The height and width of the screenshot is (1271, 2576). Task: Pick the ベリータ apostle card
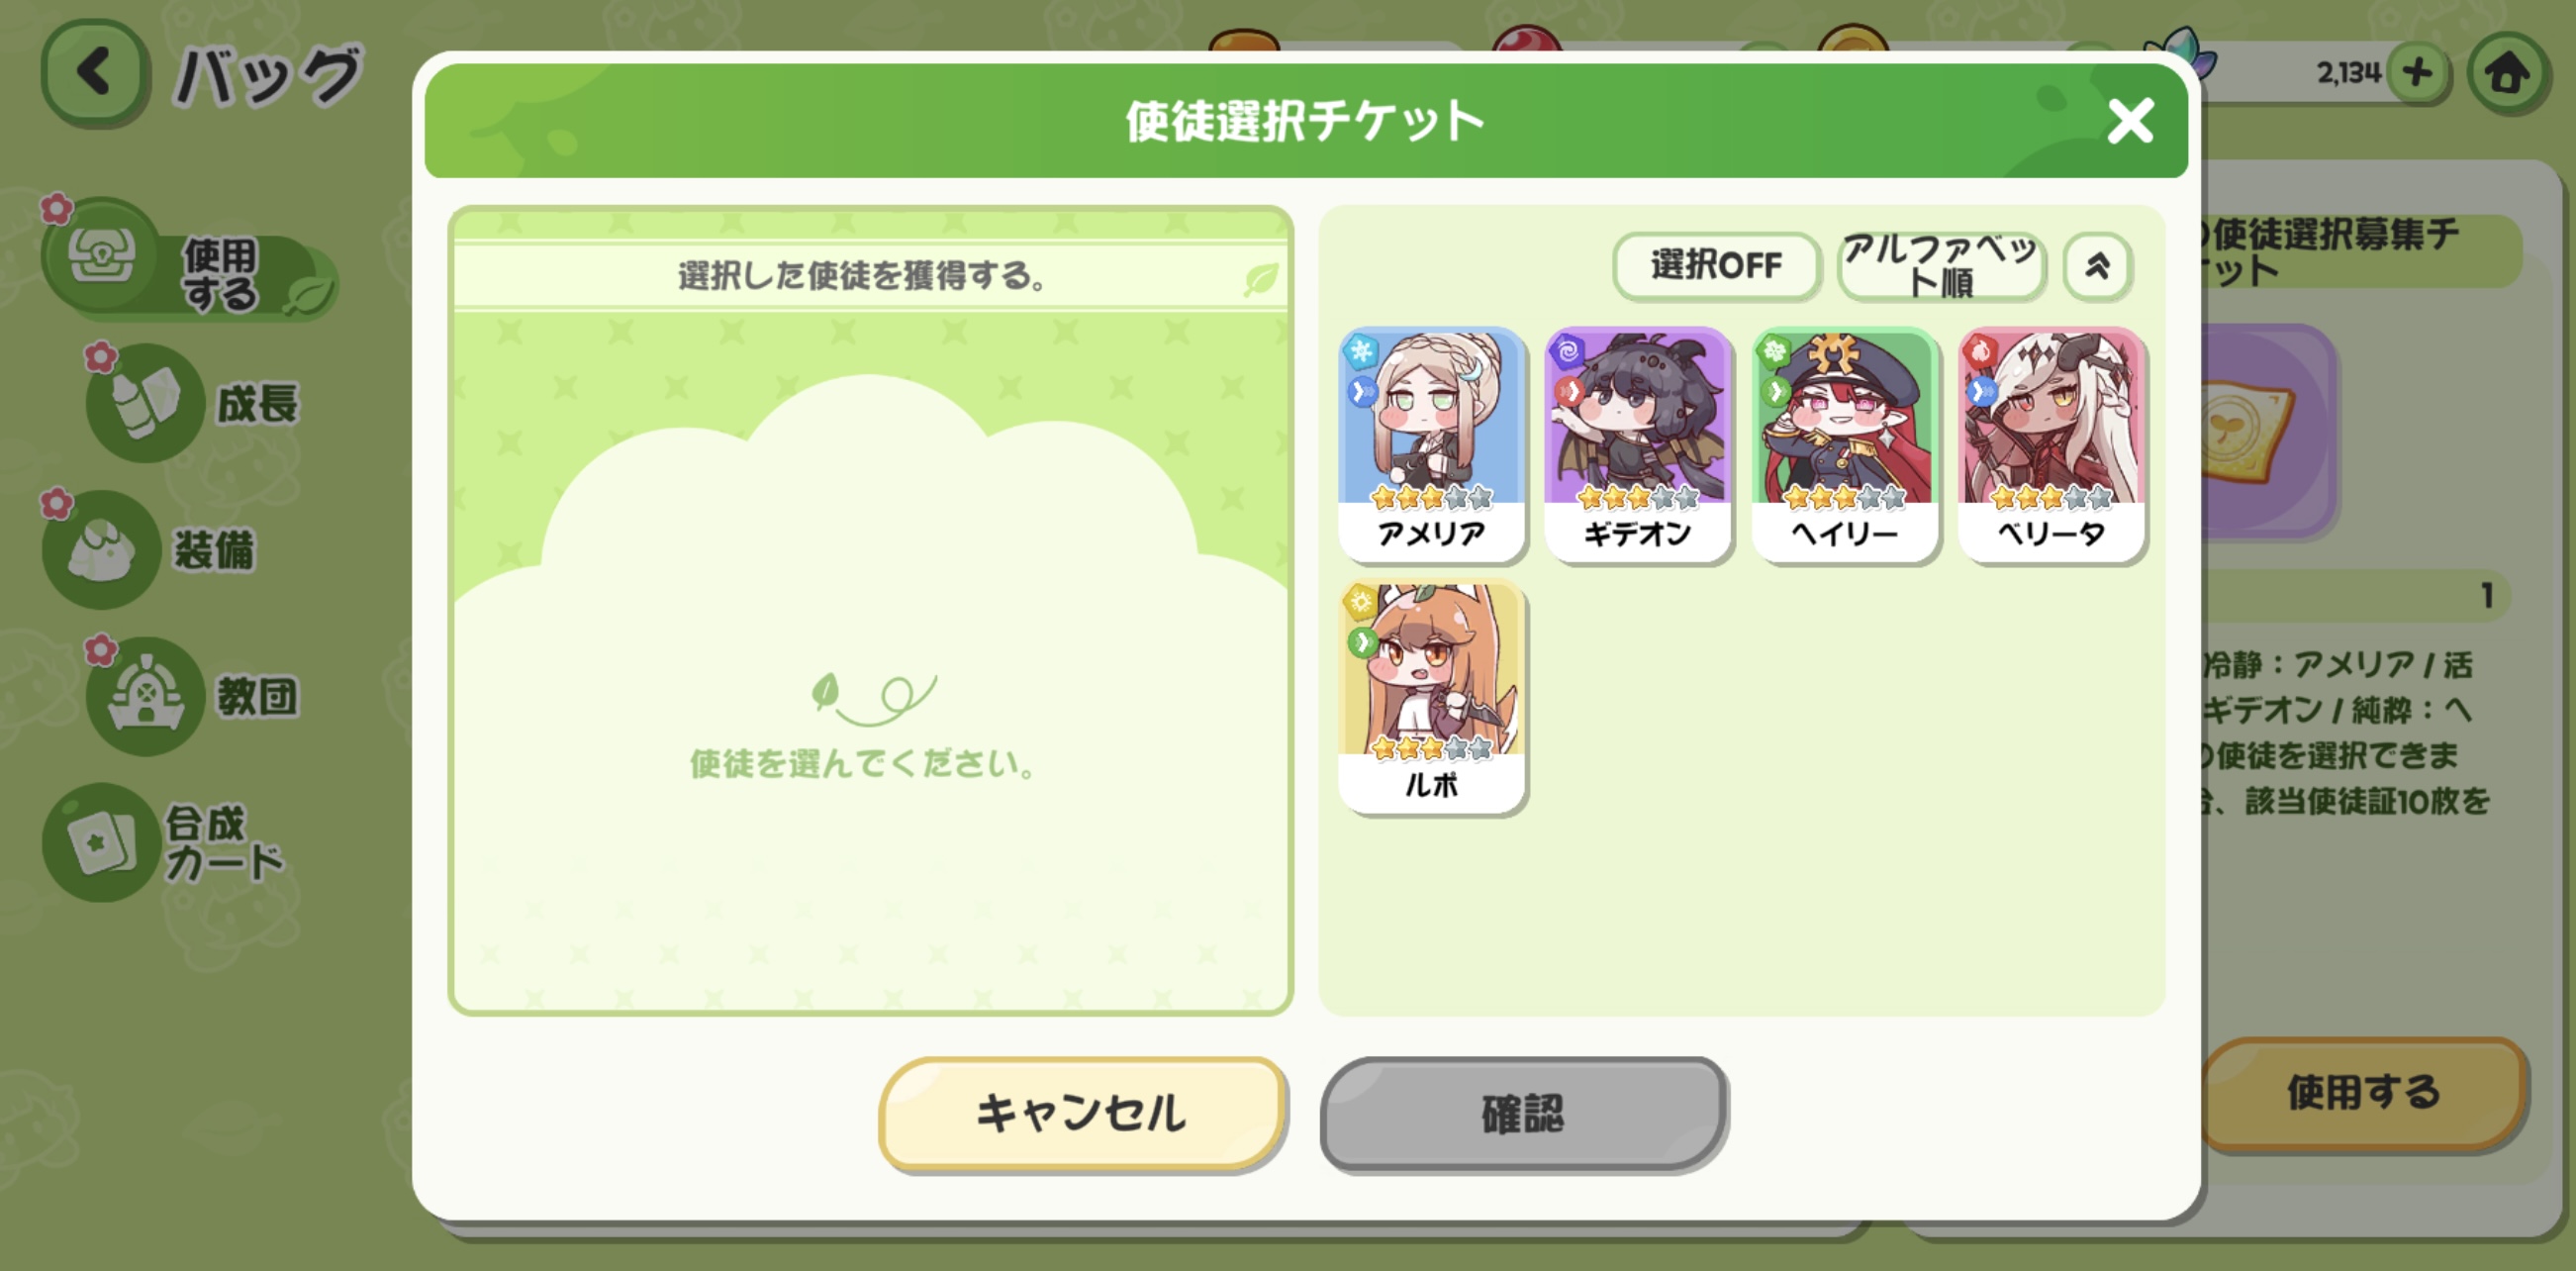tap(2051, 445)
